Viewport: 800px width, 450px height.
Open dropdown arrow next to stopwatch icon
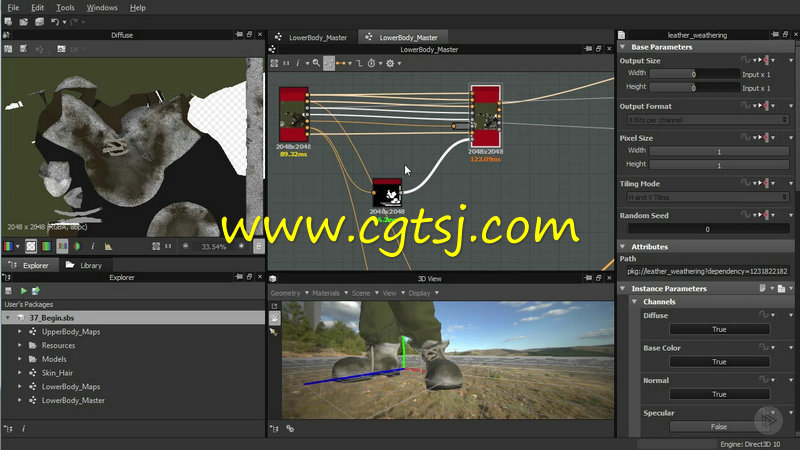(380, 63)
